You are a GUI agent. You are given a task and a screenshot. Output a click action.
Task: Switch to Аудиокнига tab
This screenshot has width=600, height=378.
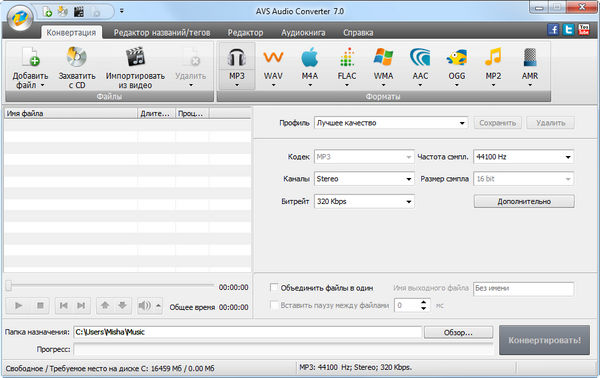[303, 33]
